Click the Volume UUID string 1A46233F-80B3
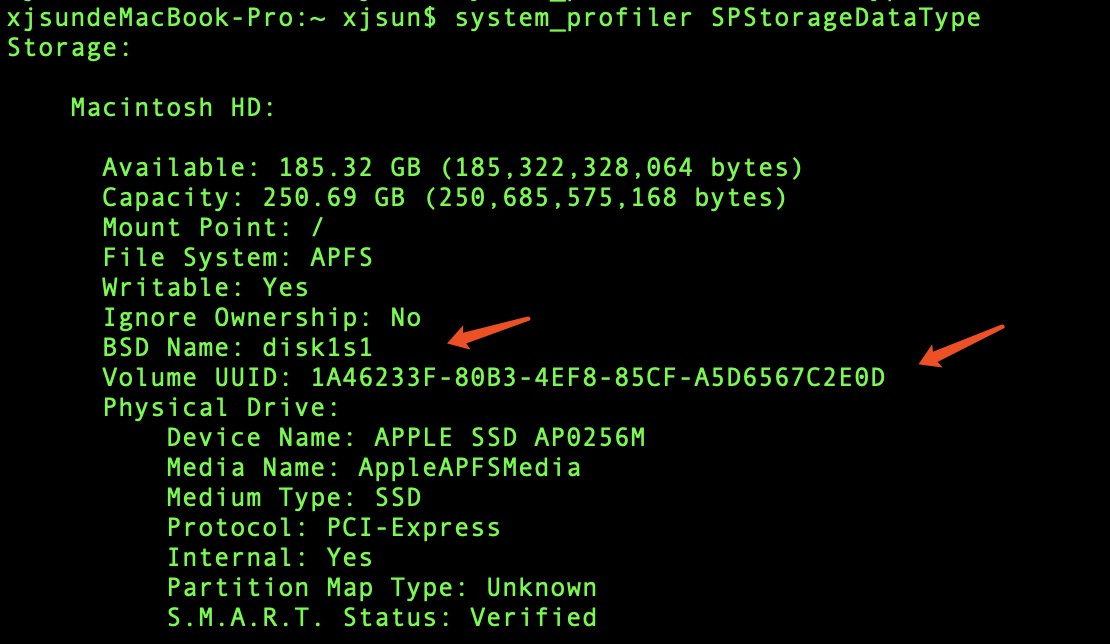 coord(598,377)
